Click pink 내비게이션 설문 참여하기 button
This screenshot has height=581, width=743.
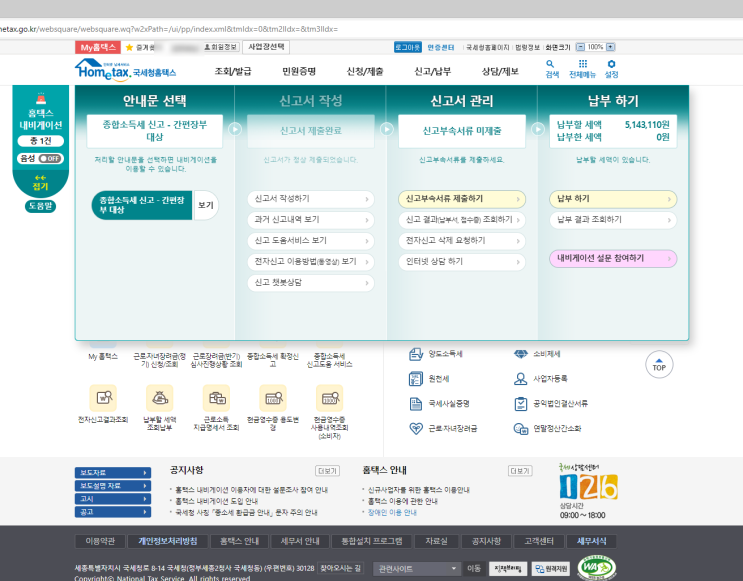(613, 259)
